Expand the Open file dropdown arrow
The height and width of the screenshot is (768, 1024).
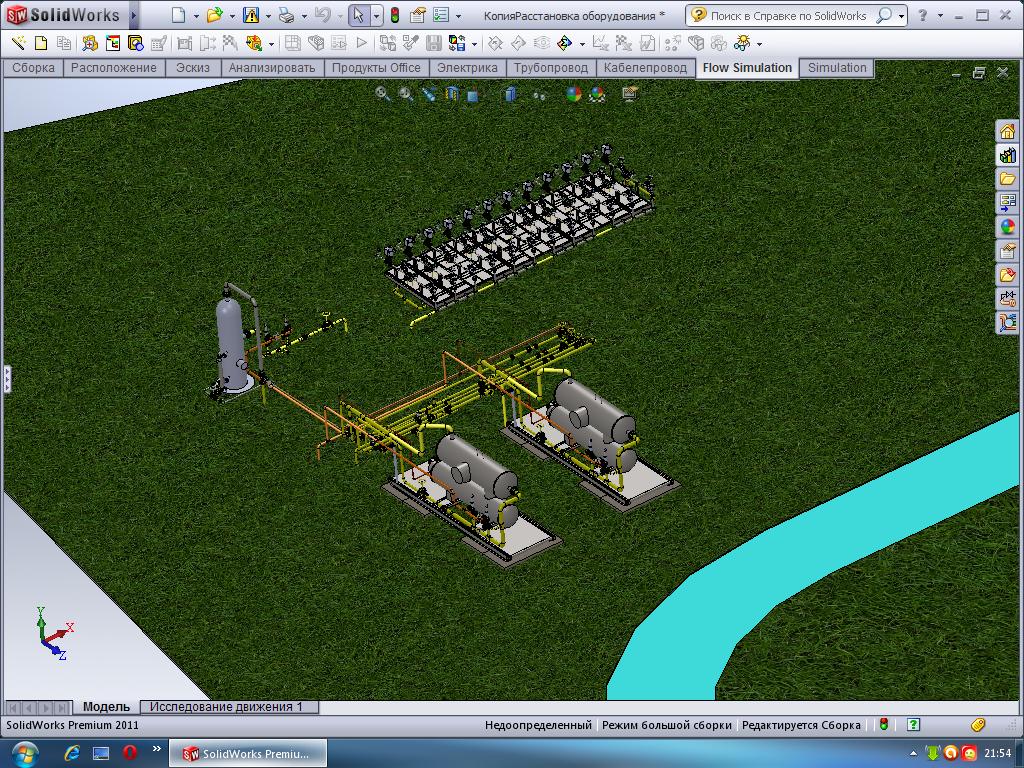(x=232, y=16)
